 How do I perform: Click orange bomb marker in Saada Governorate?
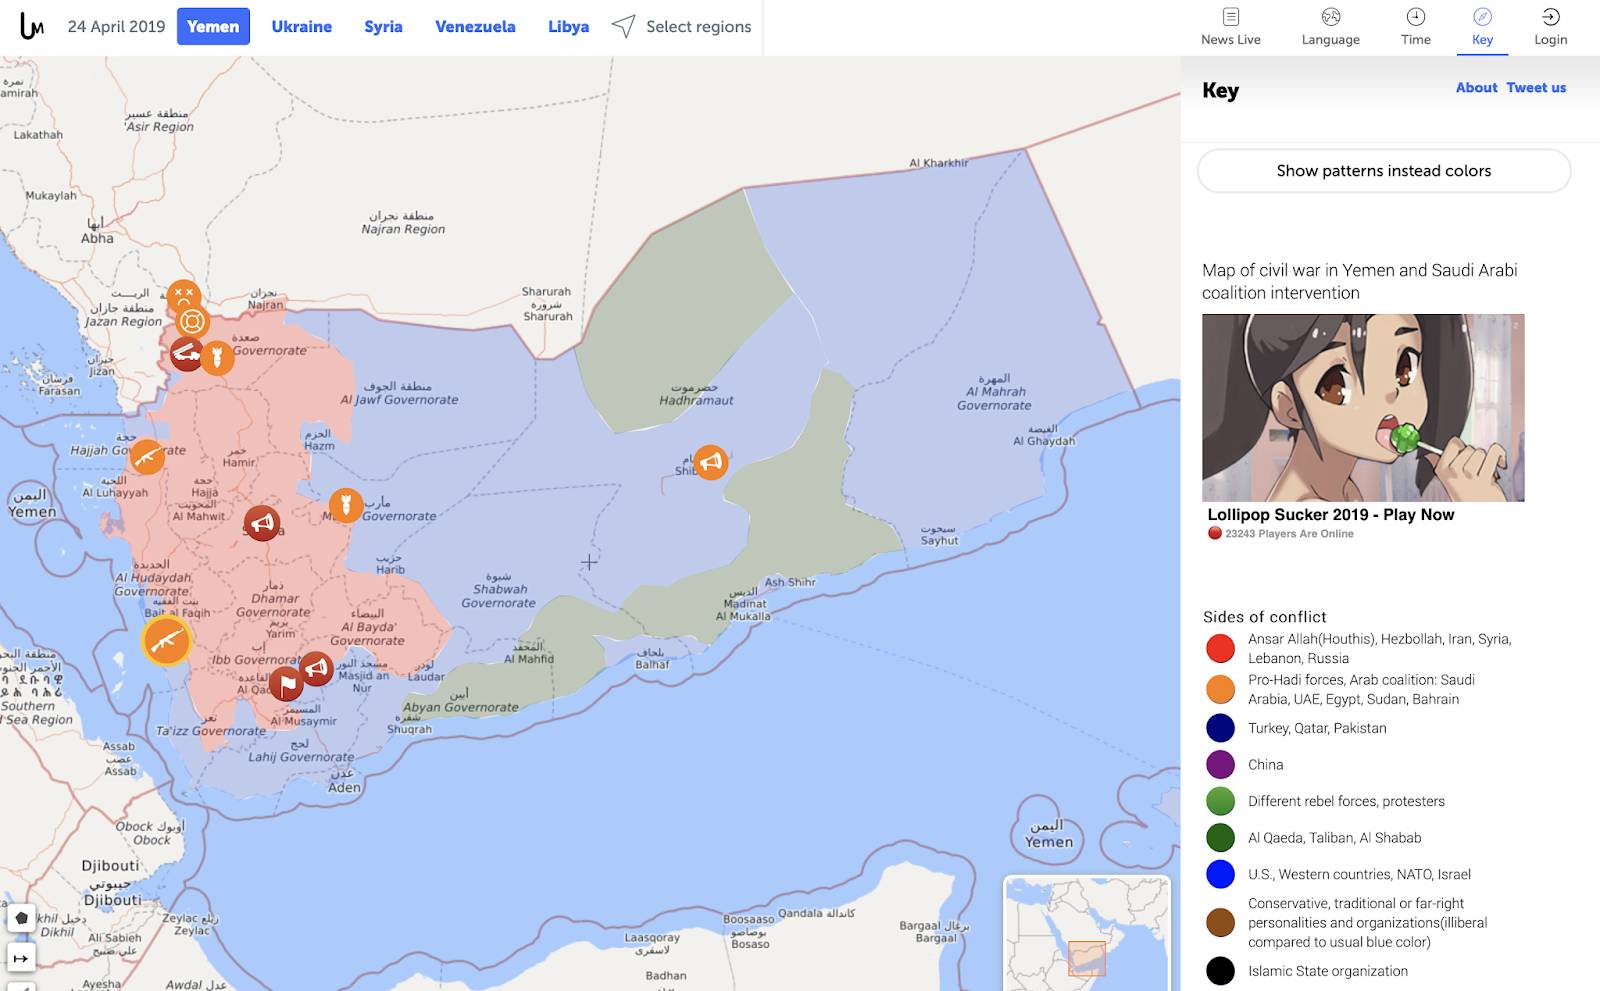pos(217,357)
